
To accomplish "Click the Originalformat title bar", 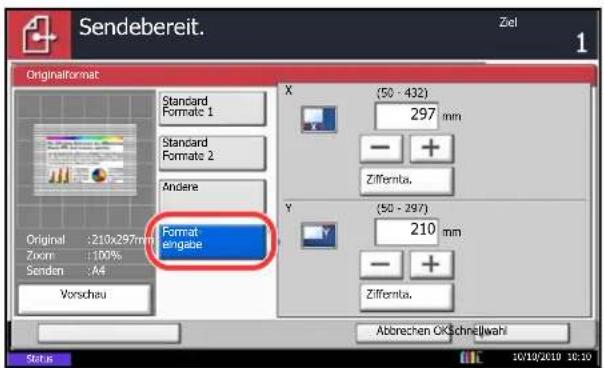I will (x=304, y=75).
